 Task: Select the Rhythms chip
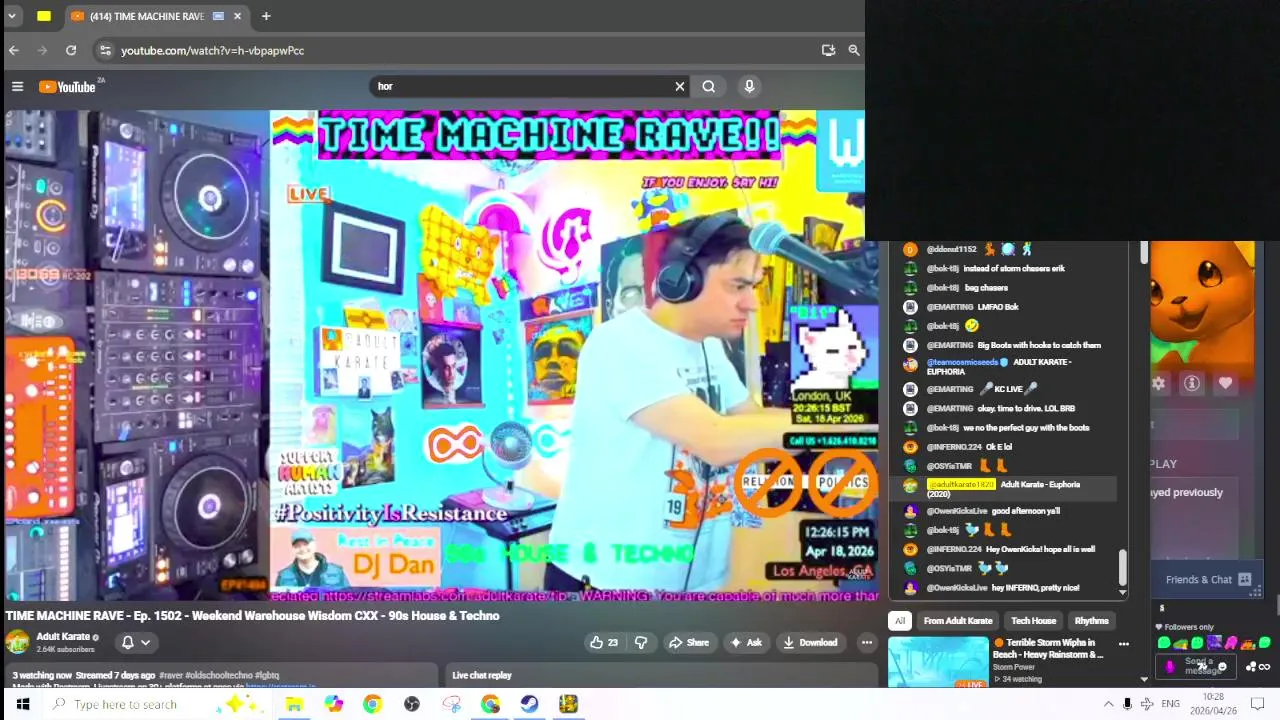pyautogui.click(x=1092, y=621)
